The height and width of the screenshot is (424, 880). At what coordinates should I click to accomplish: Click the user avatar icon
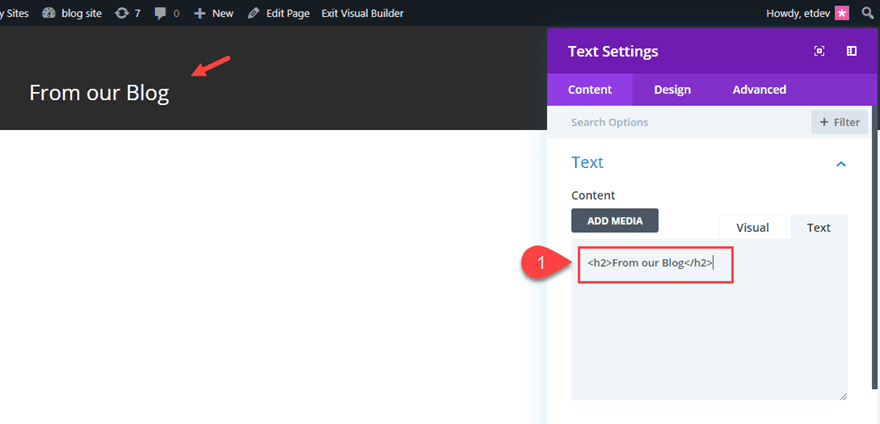pos(842,13)
